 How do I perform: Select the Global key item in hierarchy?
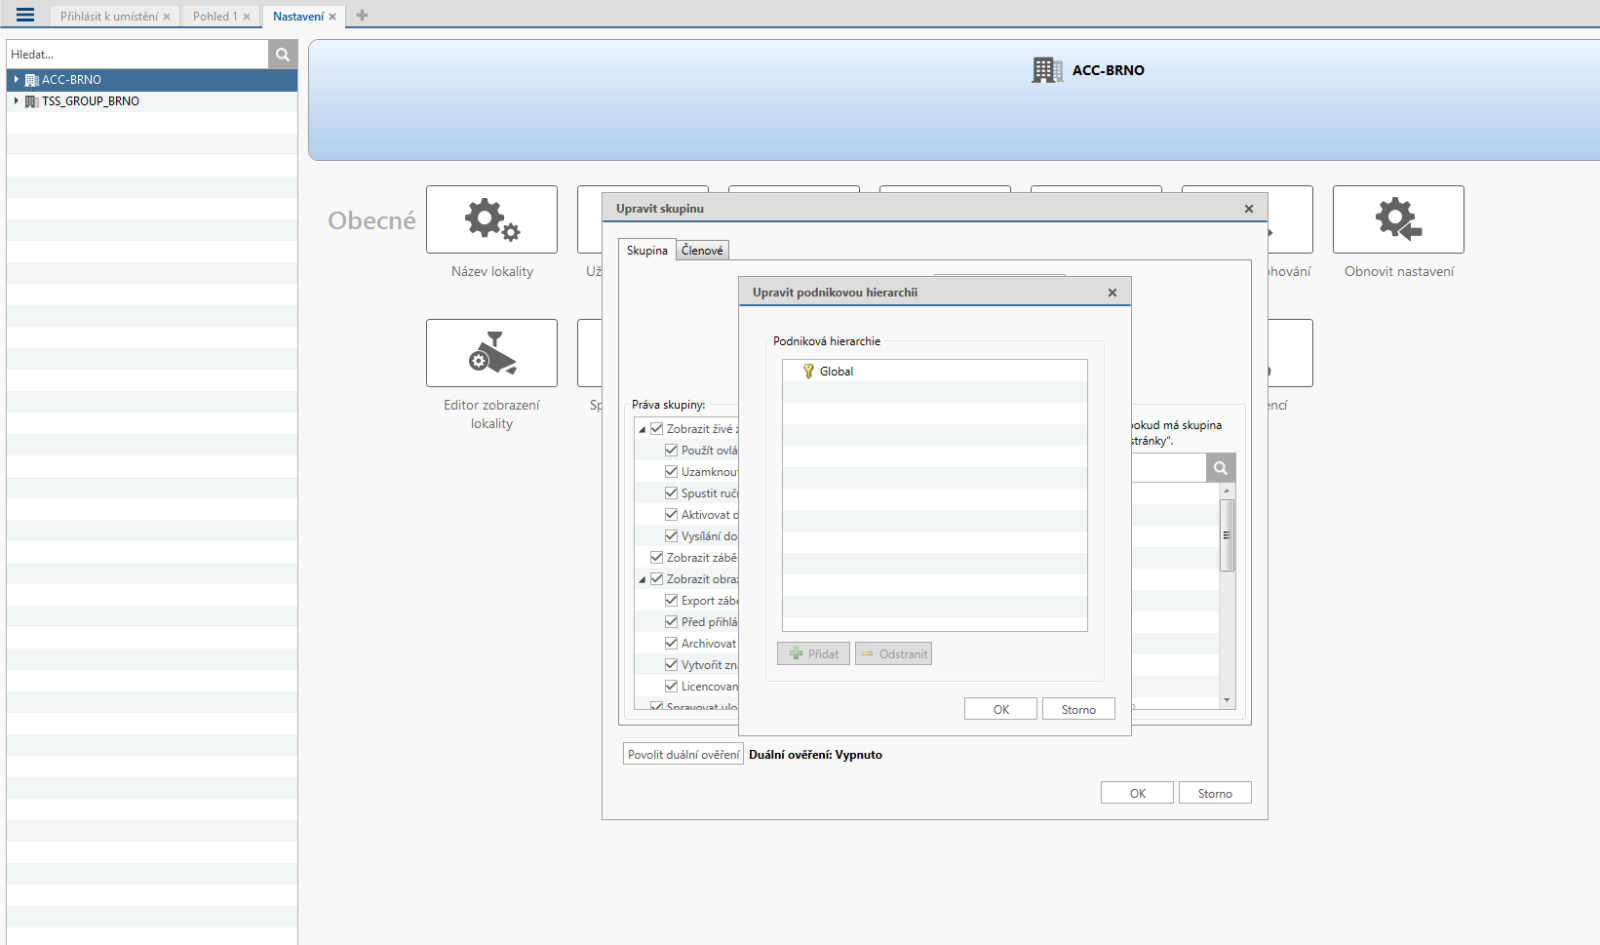pyautogui.click(x=835, y=371)
